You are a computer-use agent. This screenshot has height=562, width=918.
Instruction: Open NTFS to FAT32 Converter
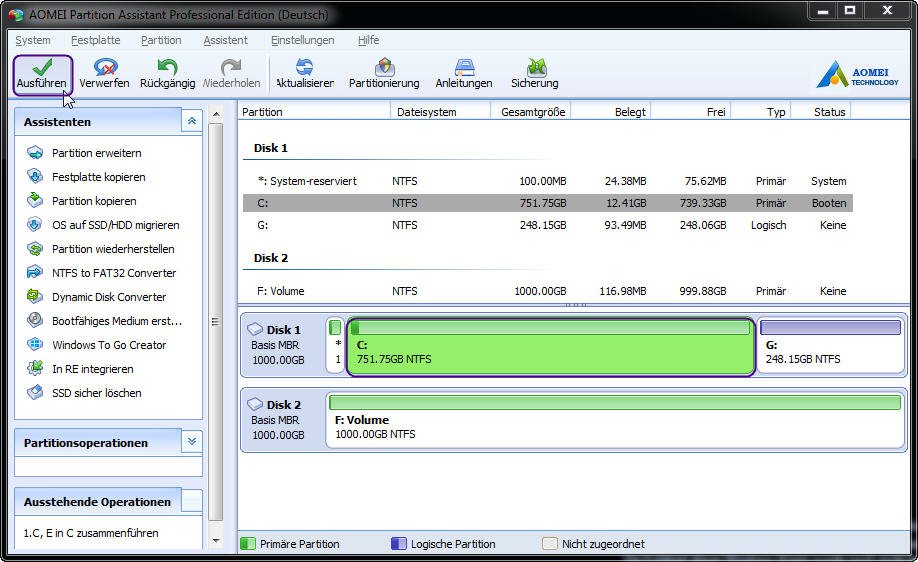point(114,273)
